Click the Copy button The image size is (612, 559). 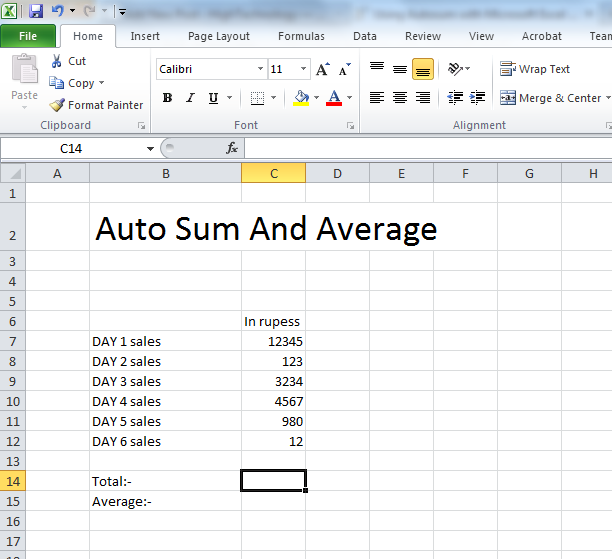click(71, 83)
